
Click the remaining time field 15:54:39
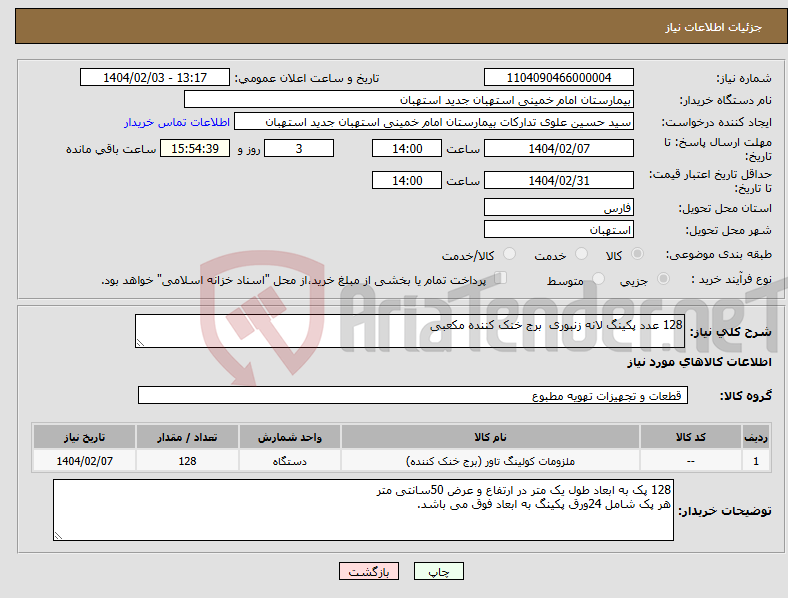pos(195,148)
